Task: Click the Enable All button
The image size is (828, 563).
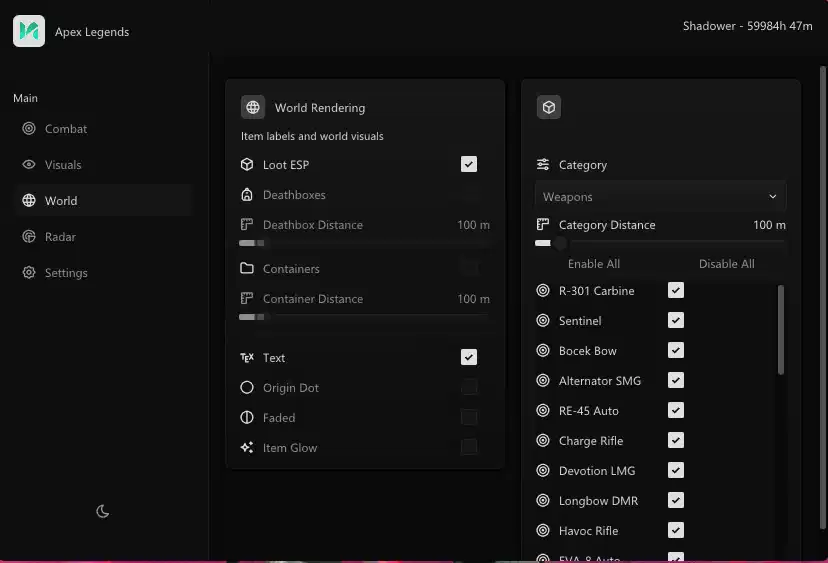Action: click(x=594, y=264)
